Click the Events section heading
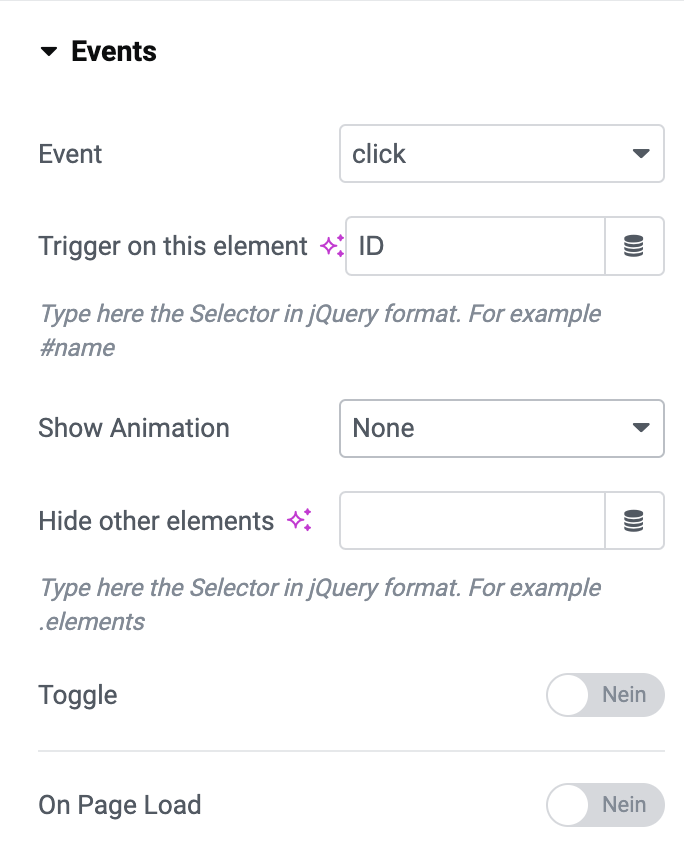Screen dimensions: 684x858 114,51
